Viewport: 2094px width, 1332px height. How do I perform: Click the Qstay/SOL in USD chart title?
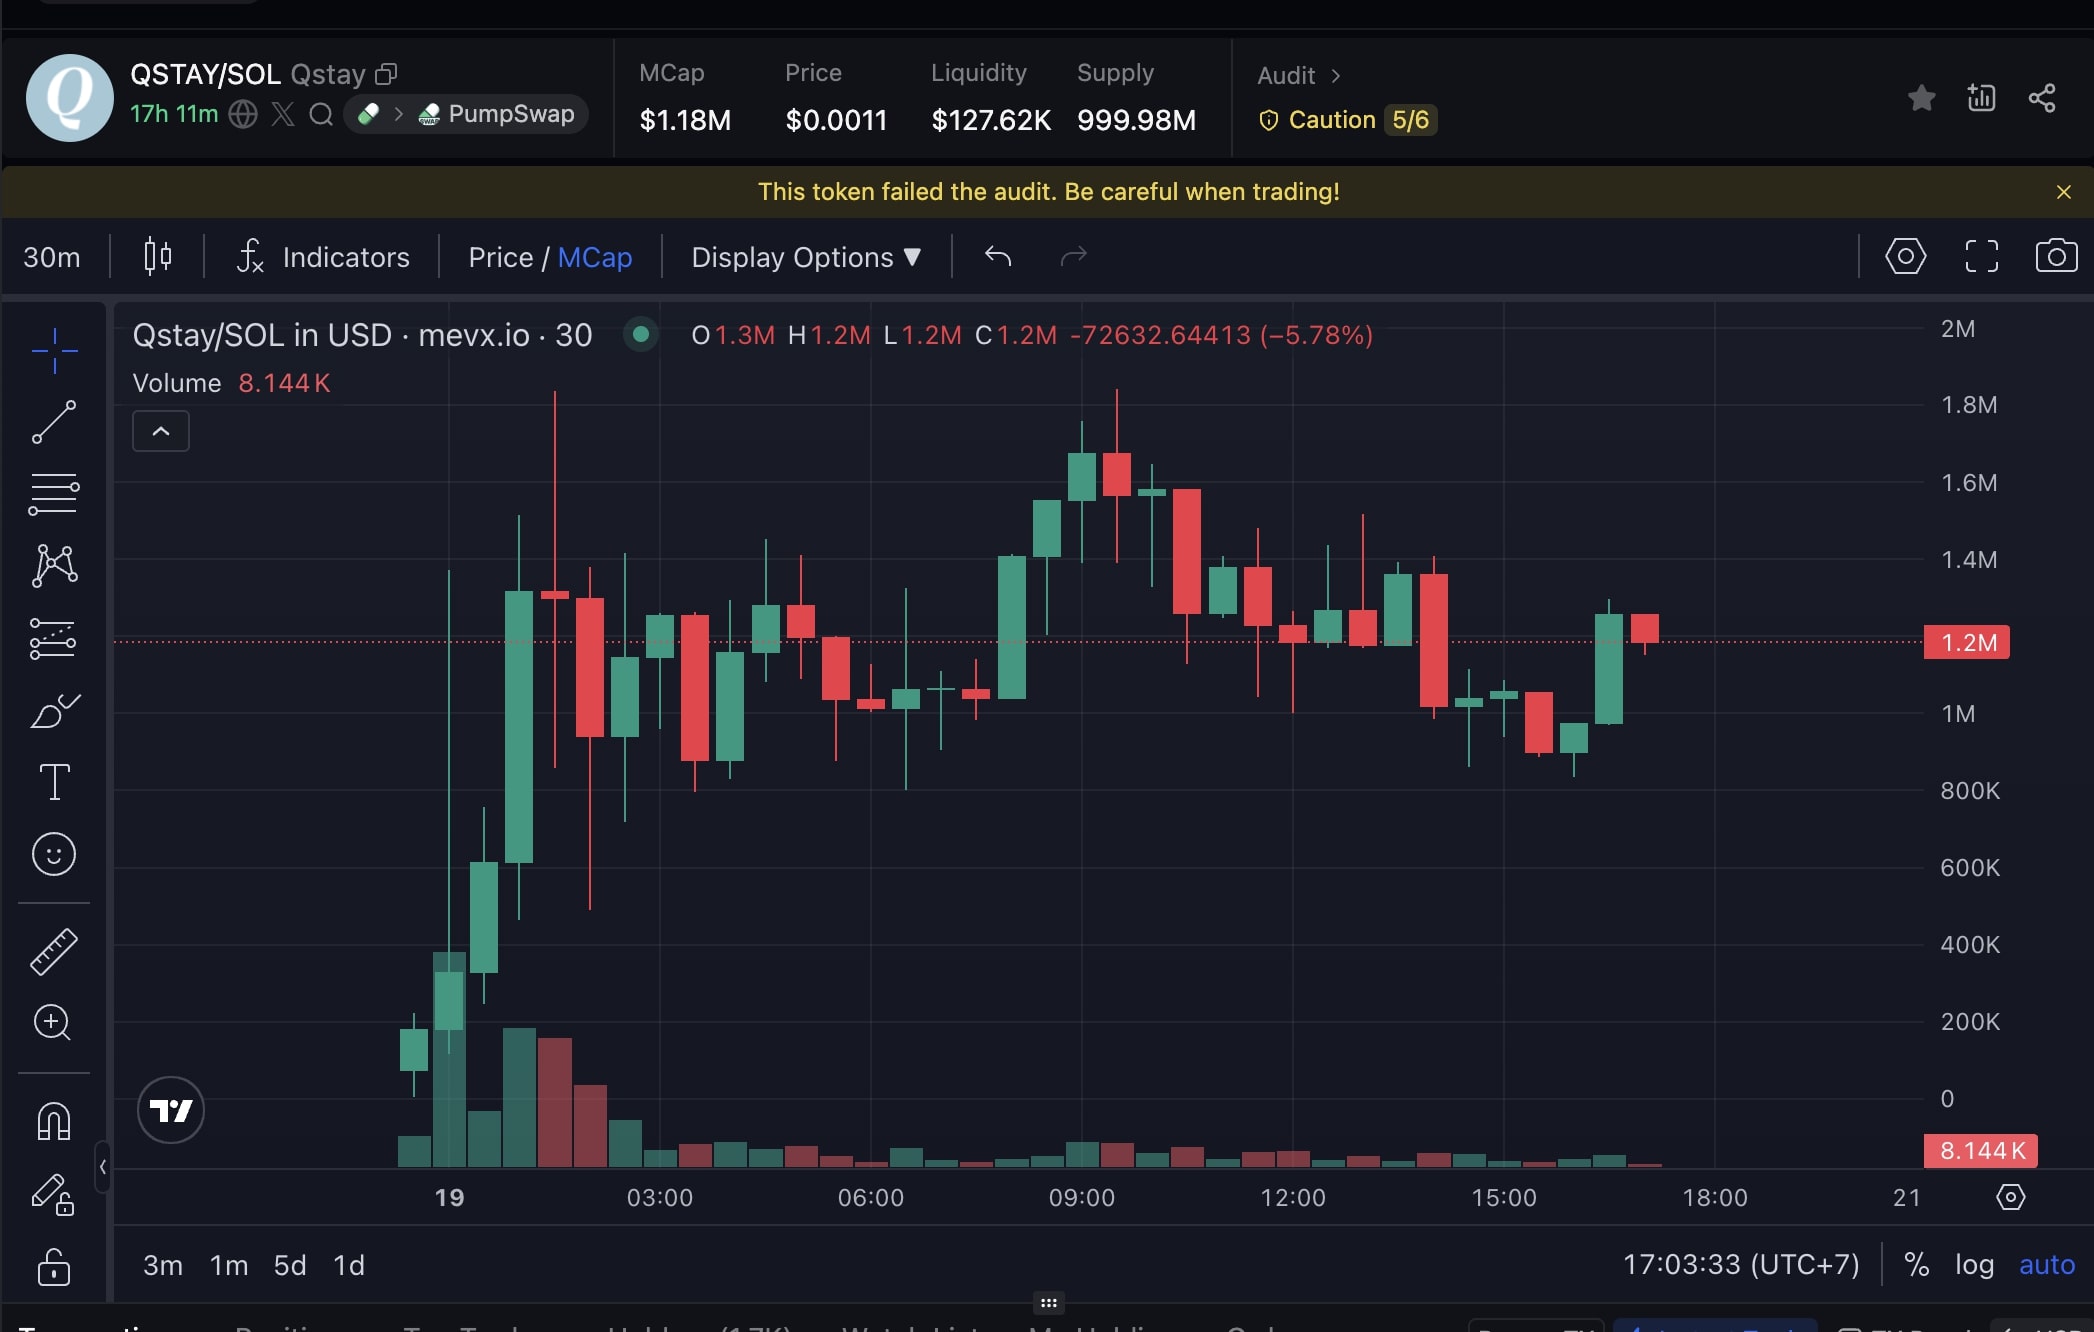pos(362,335)
